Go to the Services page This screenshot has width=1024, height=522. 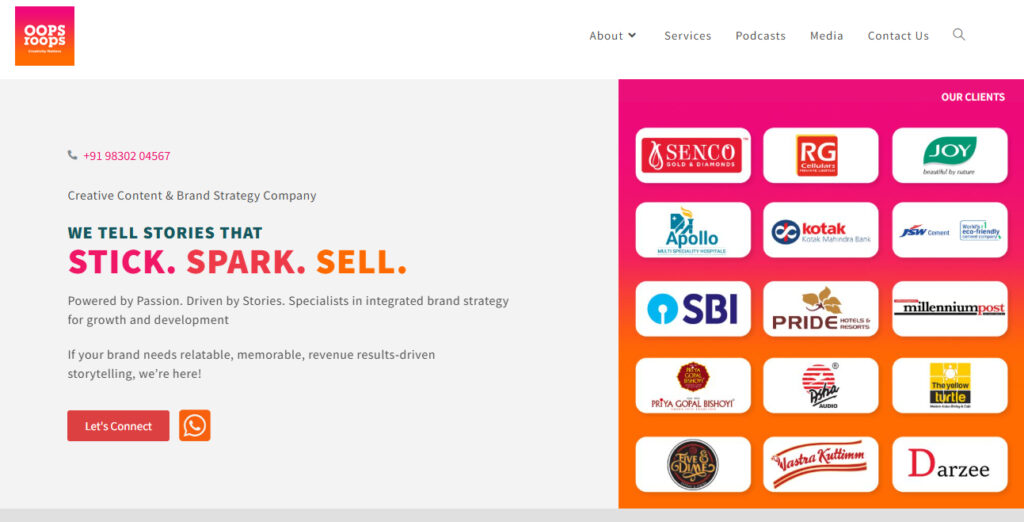click(688, 36)
